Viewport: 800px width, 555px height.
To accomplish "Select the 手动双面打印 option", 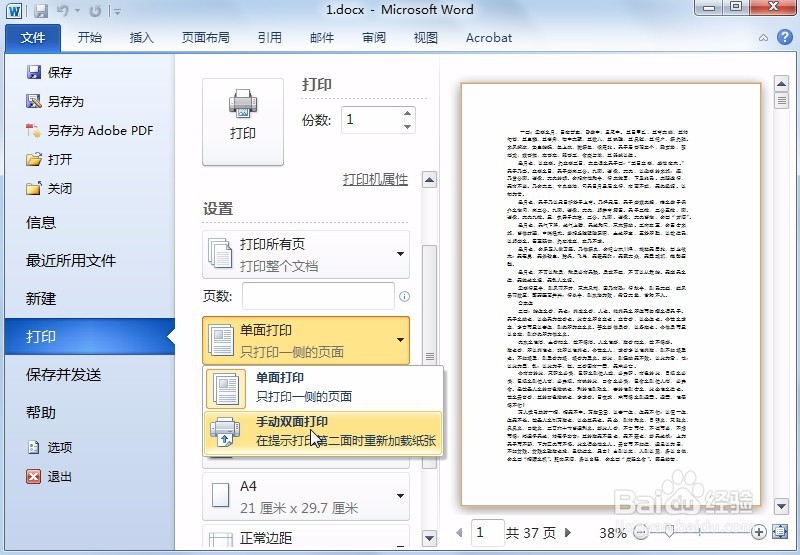I will tap(323, 433).
